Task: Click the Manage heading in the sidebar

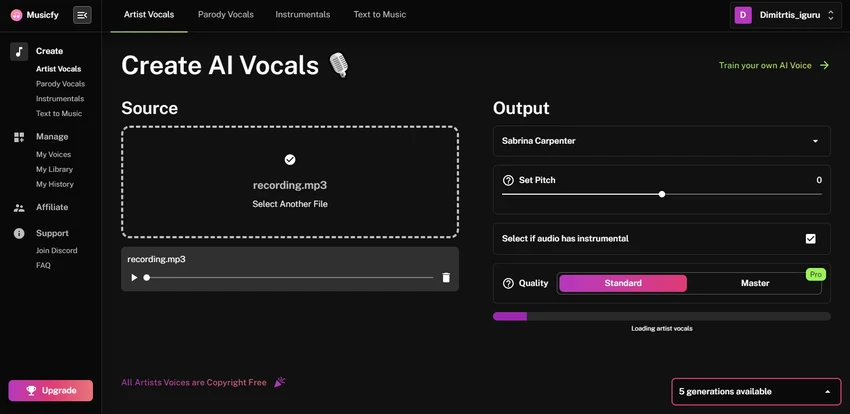Action: [x=52, y=137]
